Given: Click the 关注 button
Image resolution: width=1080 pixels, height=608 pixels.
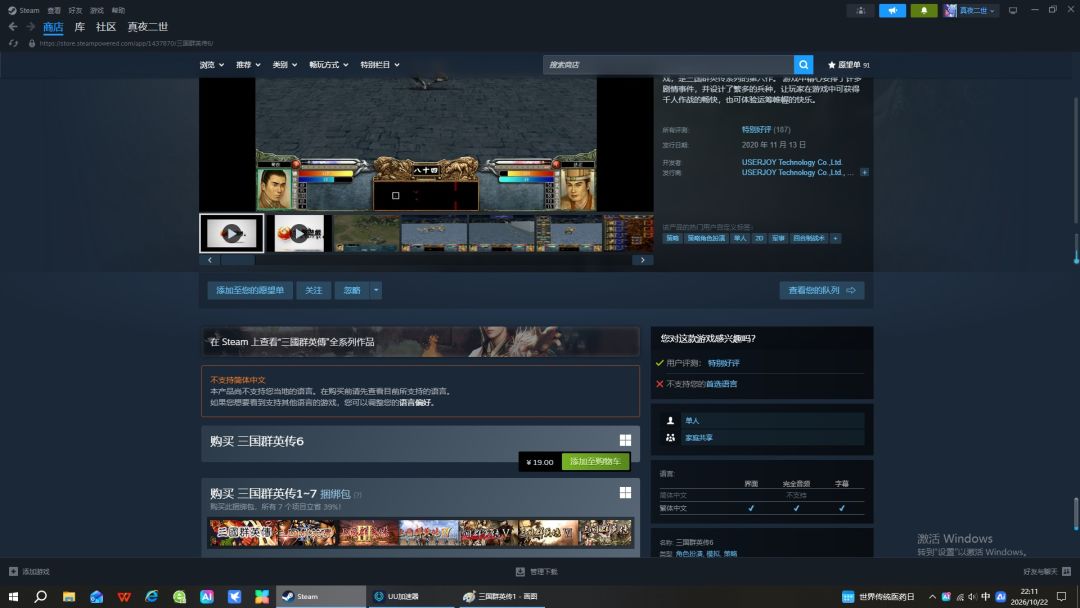Looking at the screenshot, I should 313,290.
